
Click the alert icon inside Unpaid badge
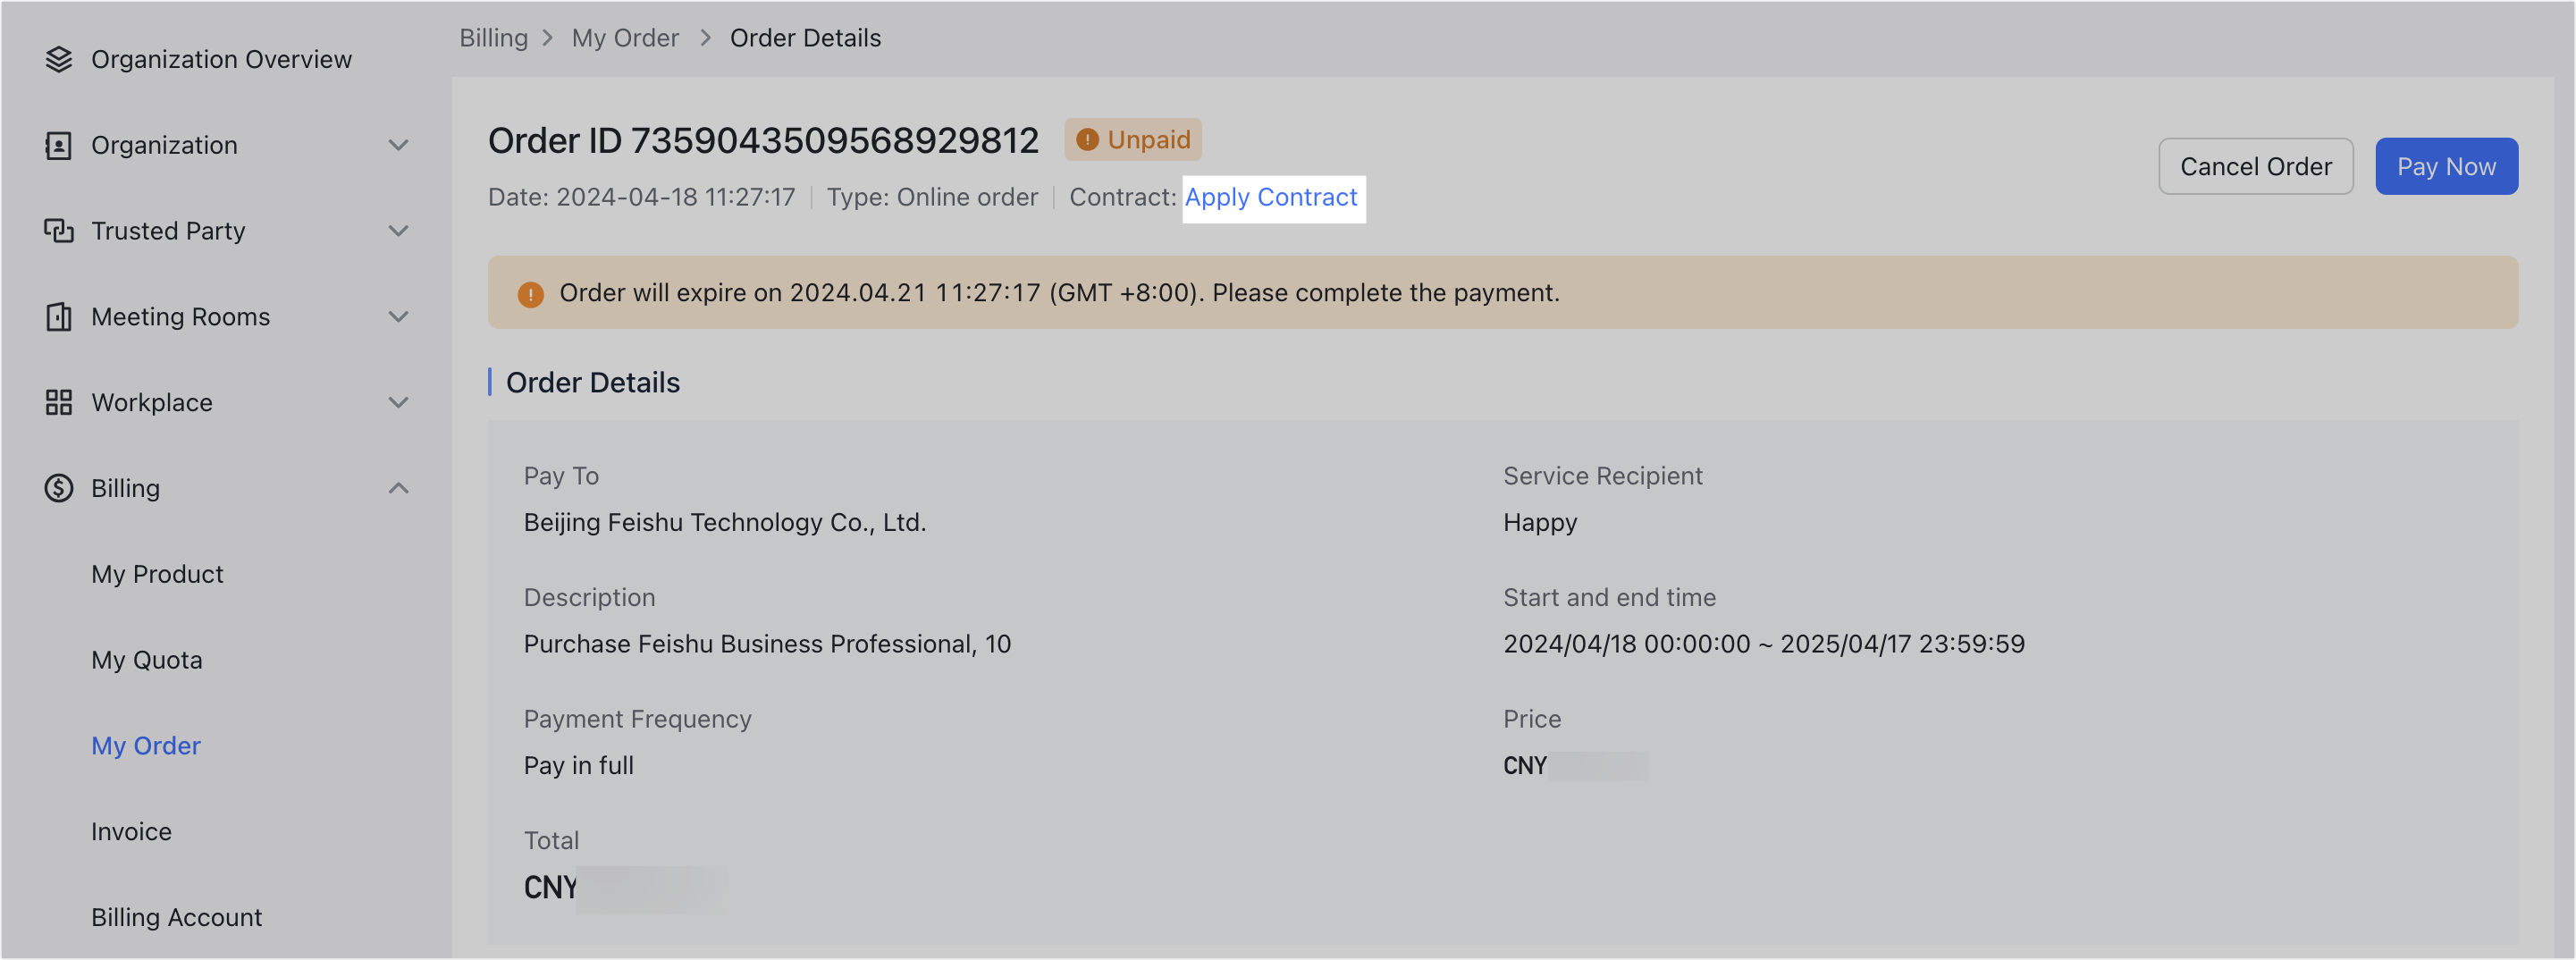tap(1088, 140)
